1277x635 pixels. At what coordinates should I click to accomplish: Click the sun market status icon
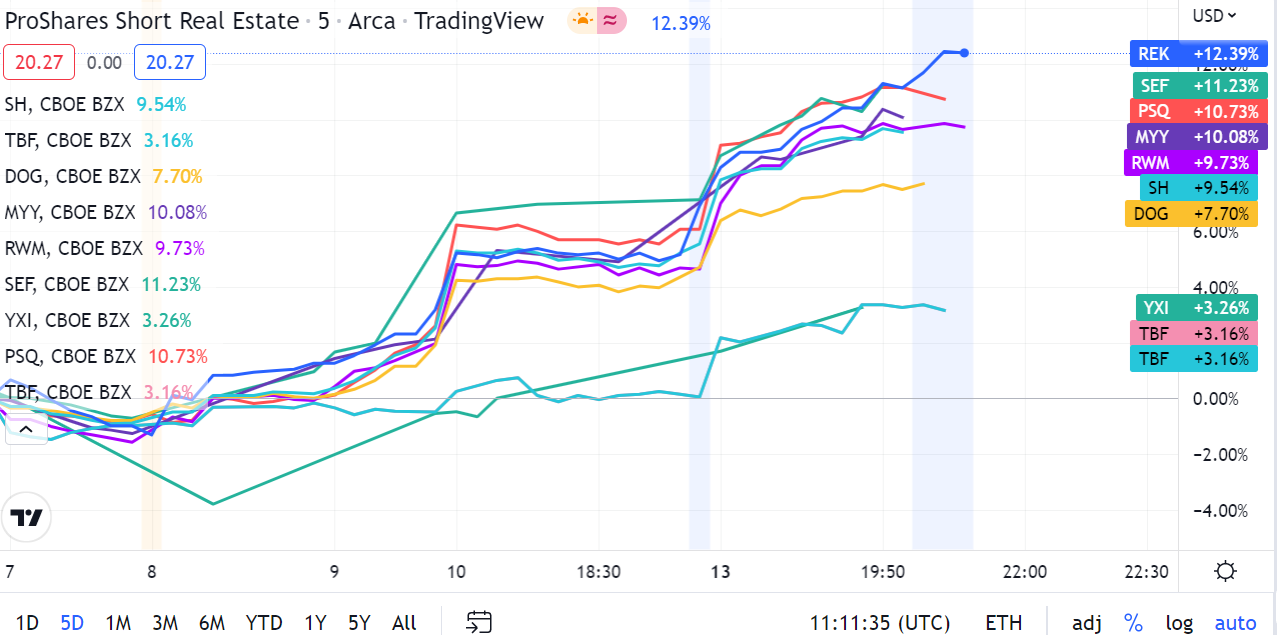click(581, 21)
